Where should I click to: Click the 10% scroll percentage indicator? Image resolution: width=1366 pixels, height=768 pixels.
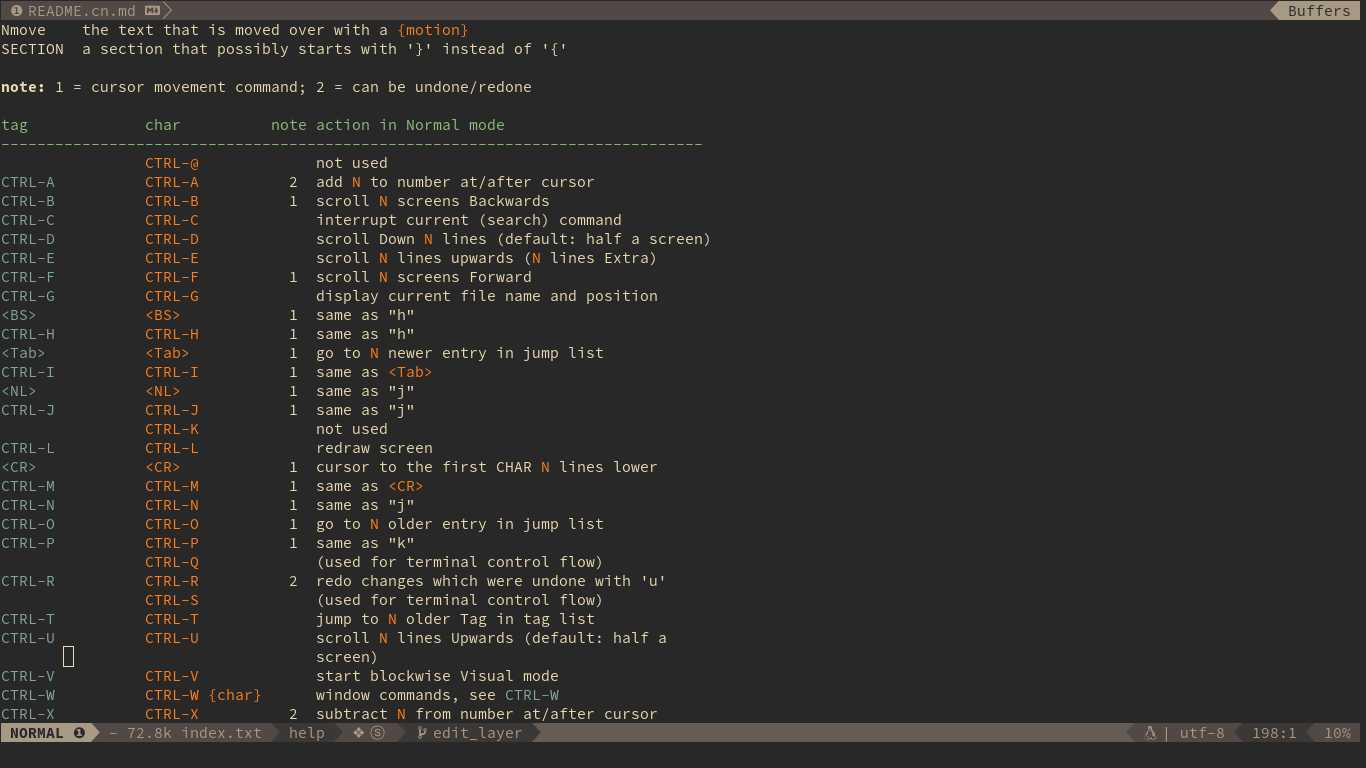(1338, 733)
